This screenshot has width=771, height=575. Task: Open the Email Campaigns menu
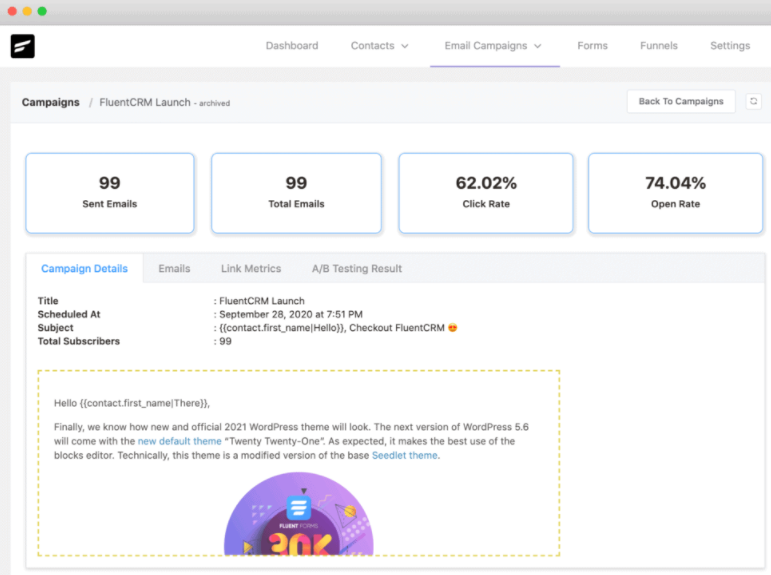493,46
